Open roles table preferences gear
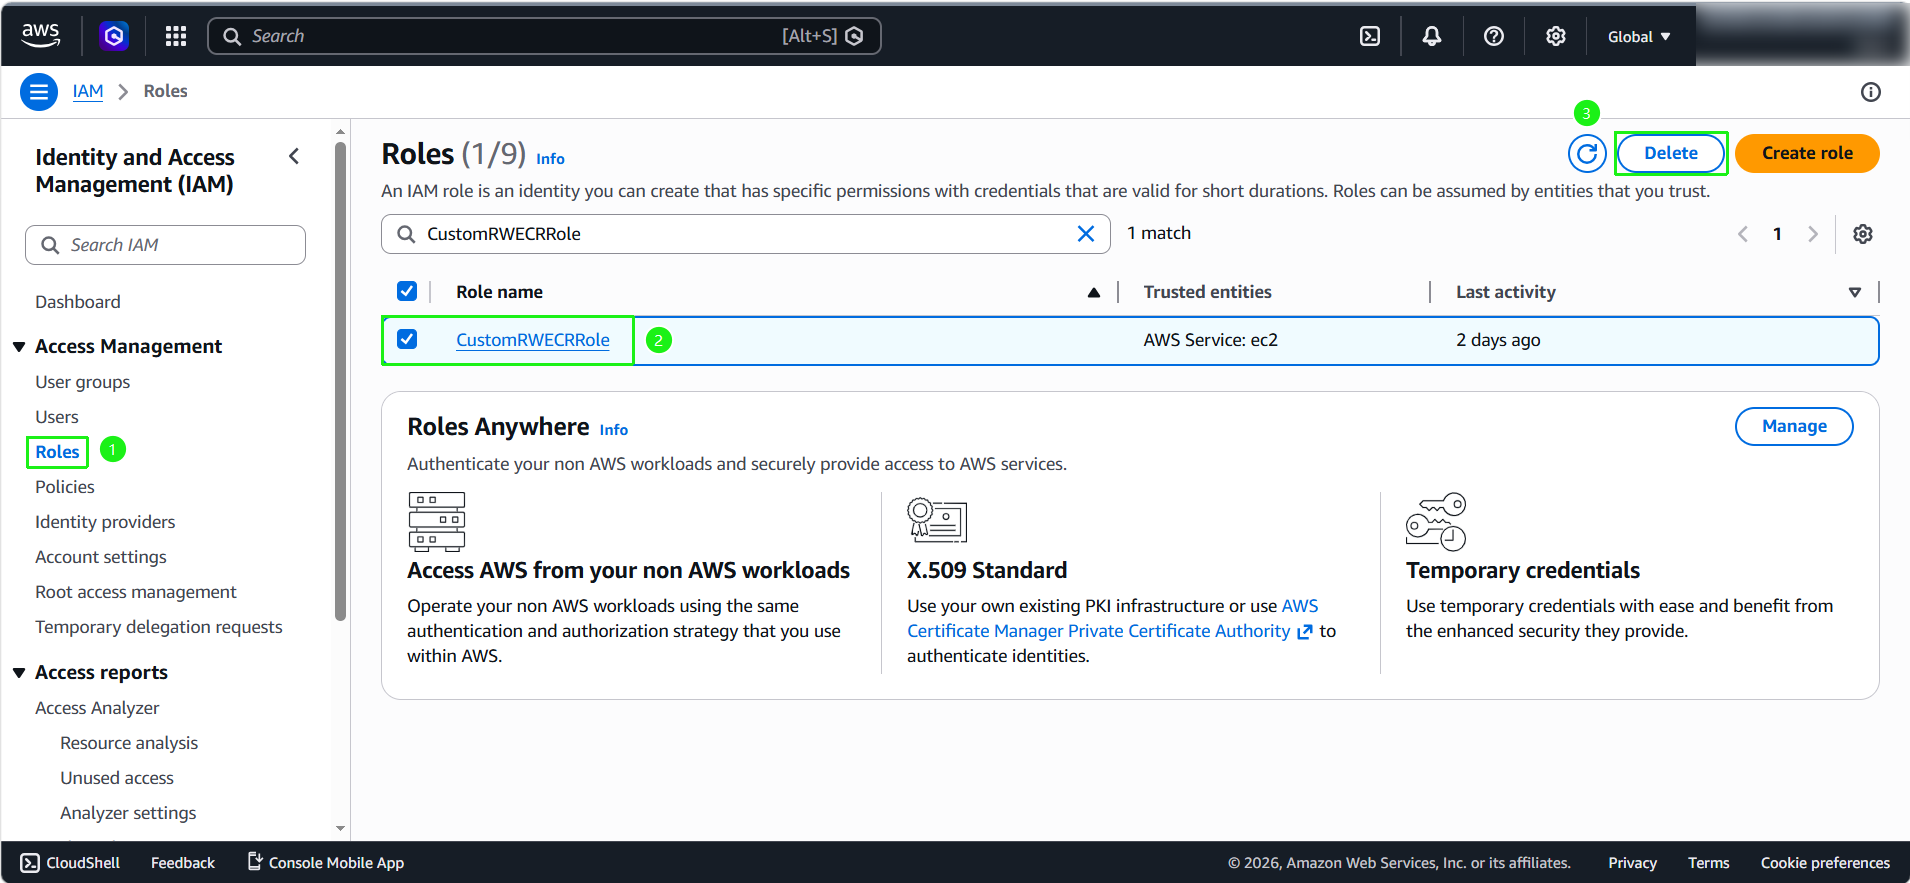Viewport: 1910px width, 883px height. tap(1863, 234)
